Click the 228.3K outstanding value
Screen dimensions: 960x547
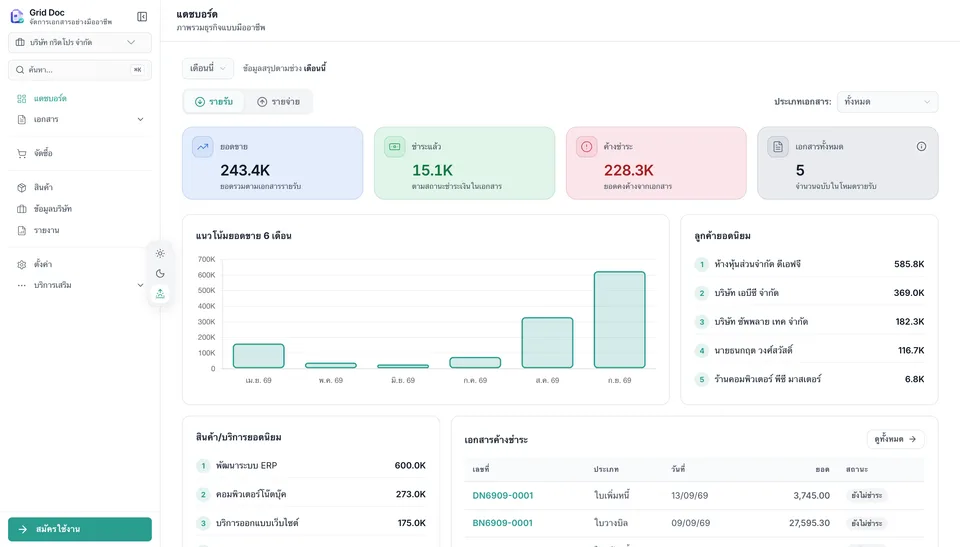point(629,170)
